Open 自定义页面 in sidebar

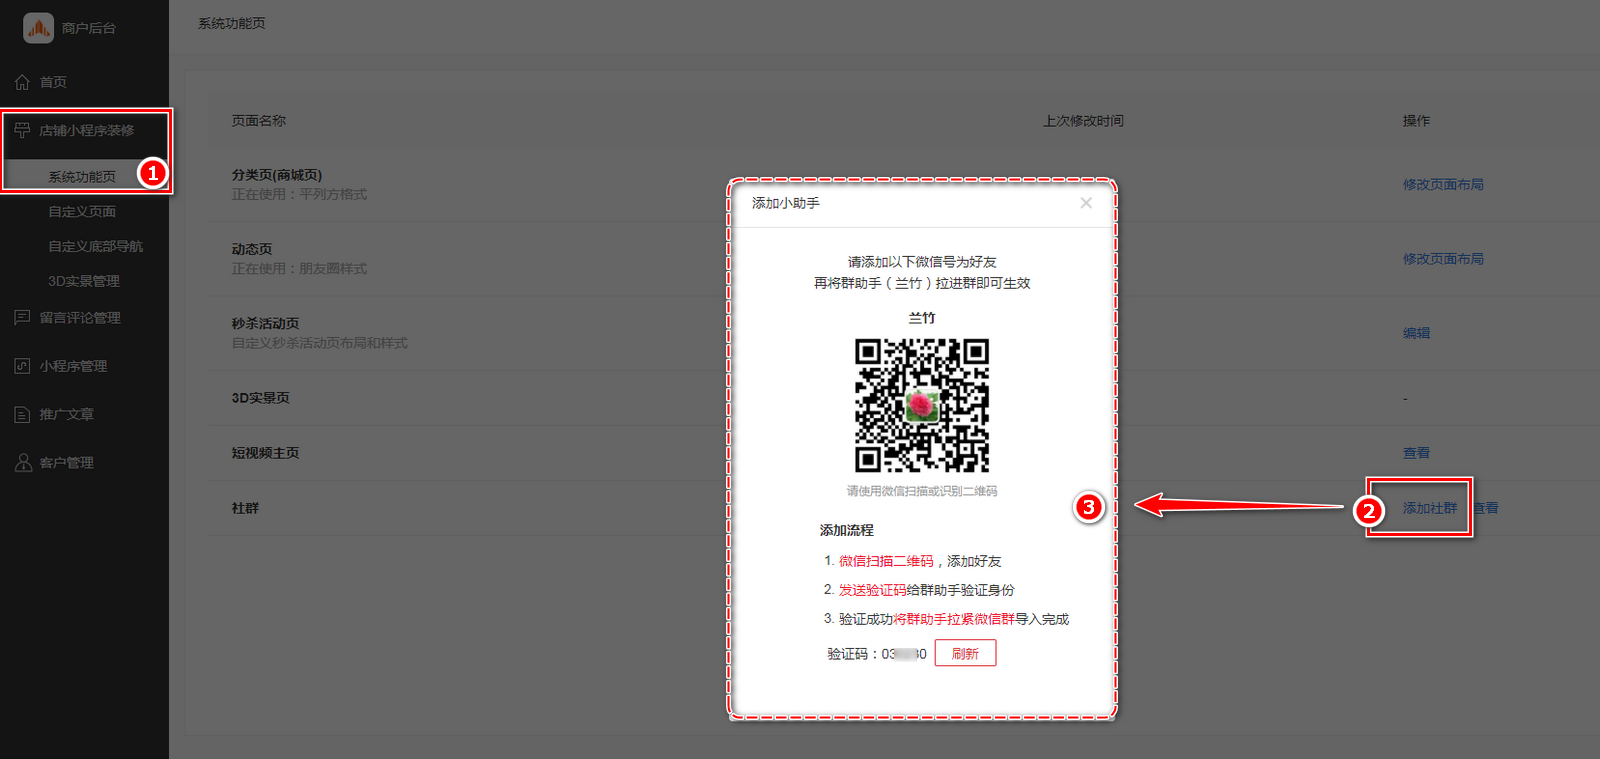(82, 212)
